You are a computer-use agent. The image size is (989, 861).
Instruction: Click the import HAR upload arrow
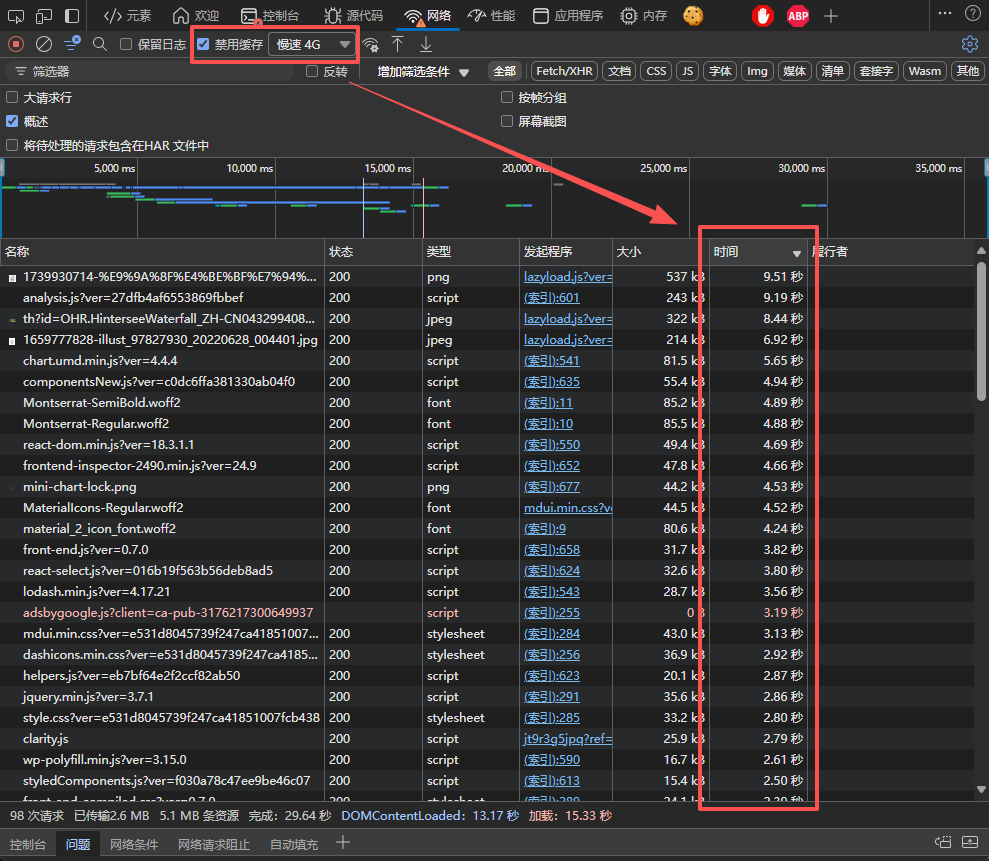[x=398, y=44]
